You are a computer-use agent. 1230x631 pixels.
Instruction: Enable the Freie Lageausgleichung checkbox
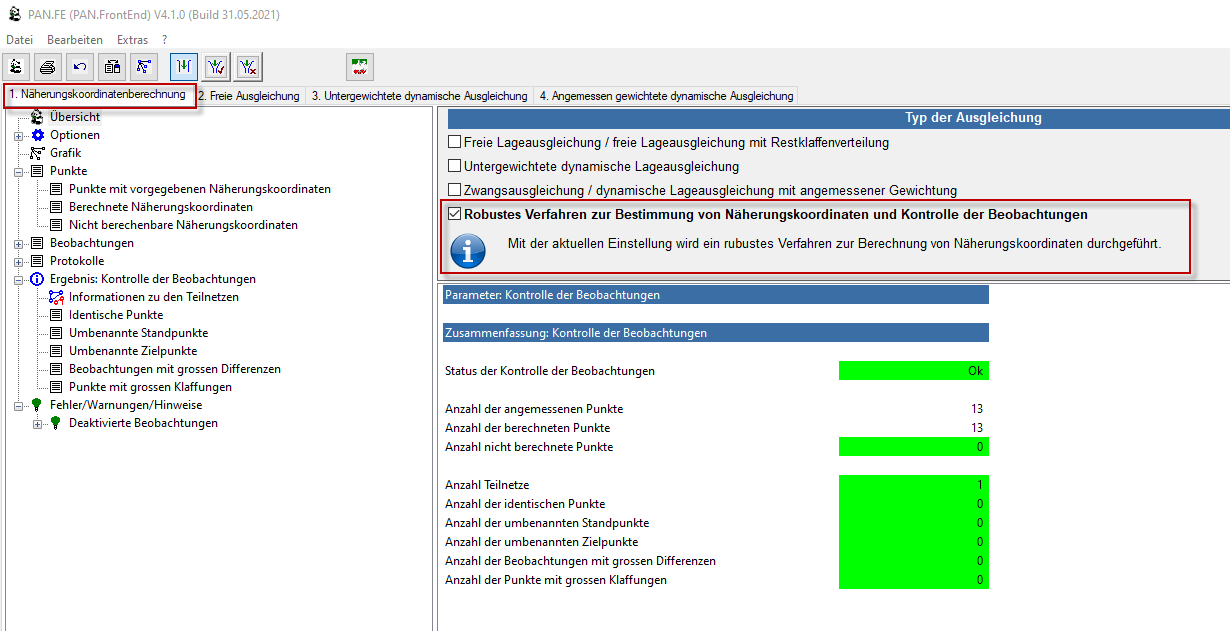coord(455,142)
